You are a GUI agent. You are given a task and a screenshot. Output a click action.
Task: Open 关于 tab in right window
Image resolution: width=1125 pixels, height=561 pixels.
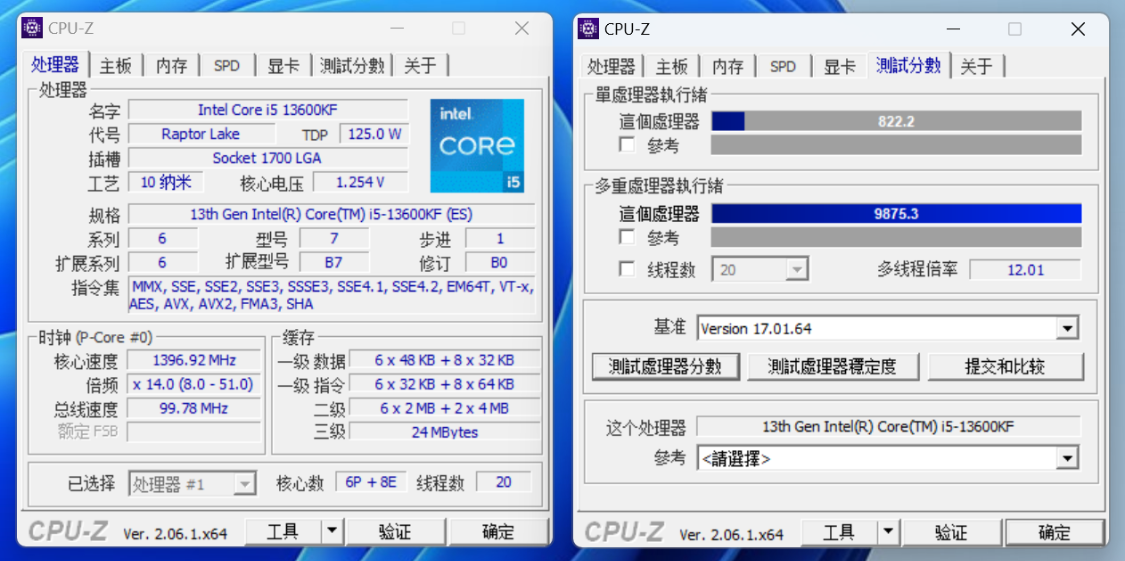coord(976,66)
